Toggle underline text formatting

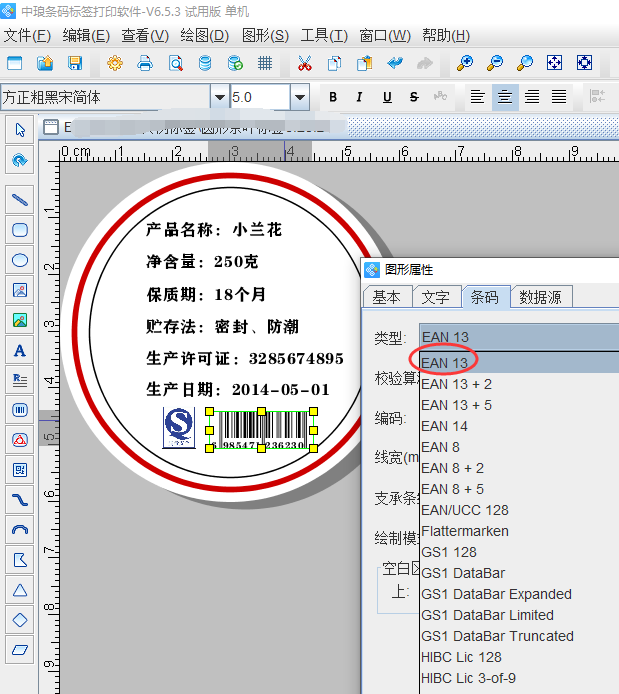[387, 97]
